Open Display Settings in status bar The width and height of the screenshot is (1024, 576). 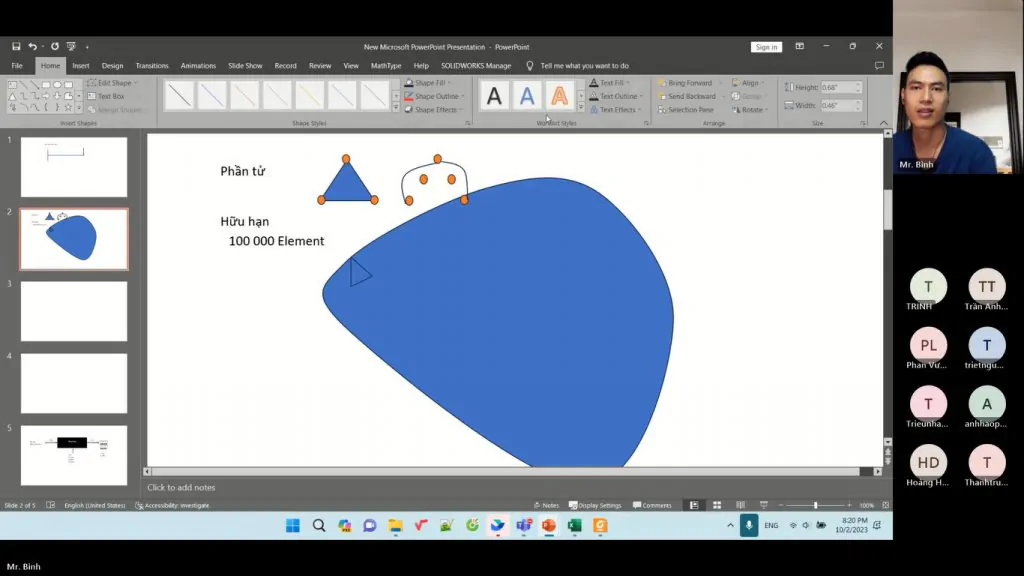[x=595, y=505]
